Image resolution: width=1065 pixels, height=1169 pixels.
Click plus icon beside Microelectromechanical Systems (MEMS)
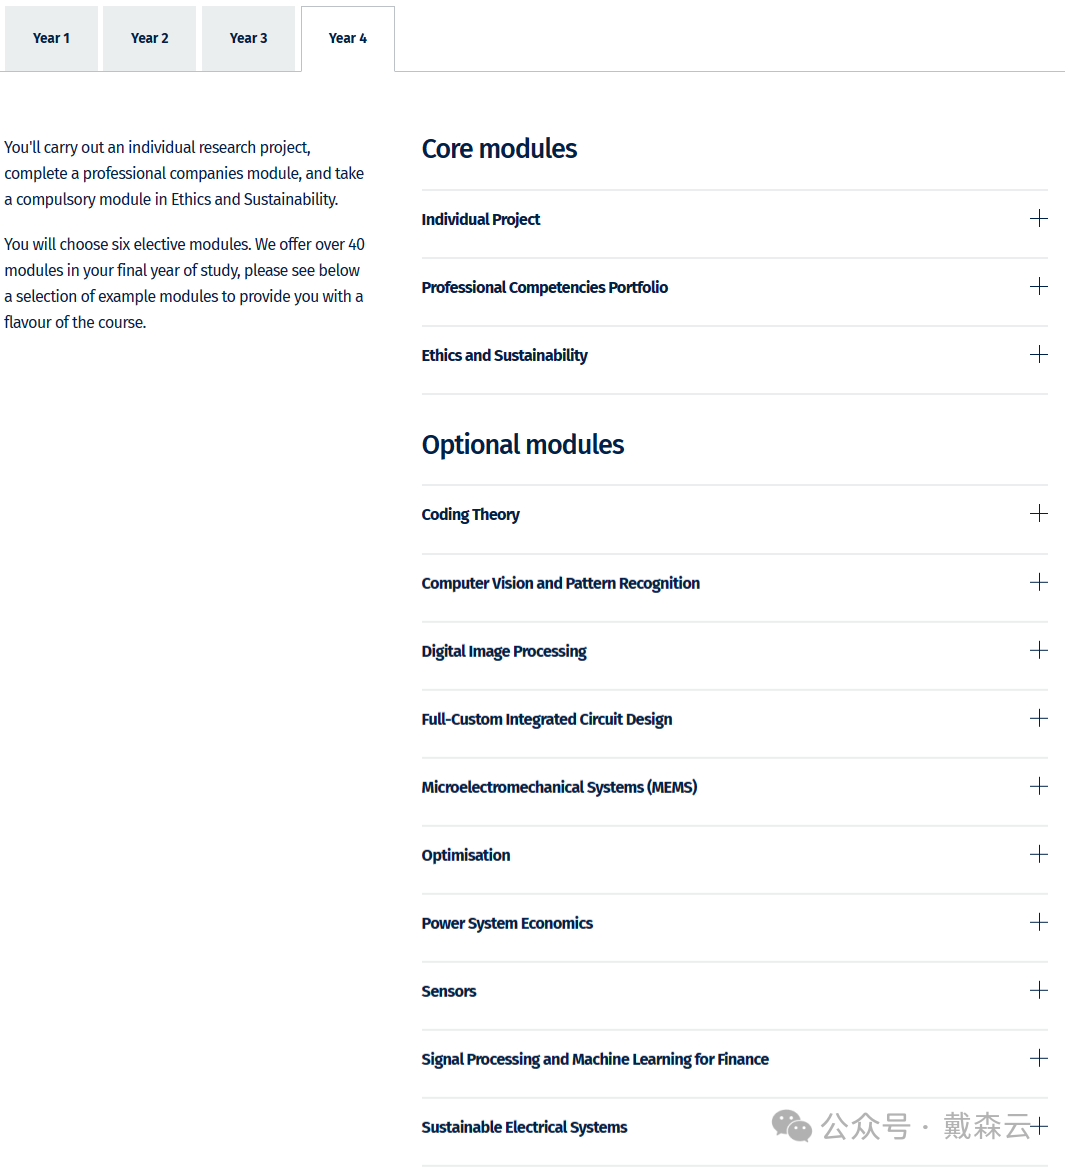click(x=1039, y=787)
